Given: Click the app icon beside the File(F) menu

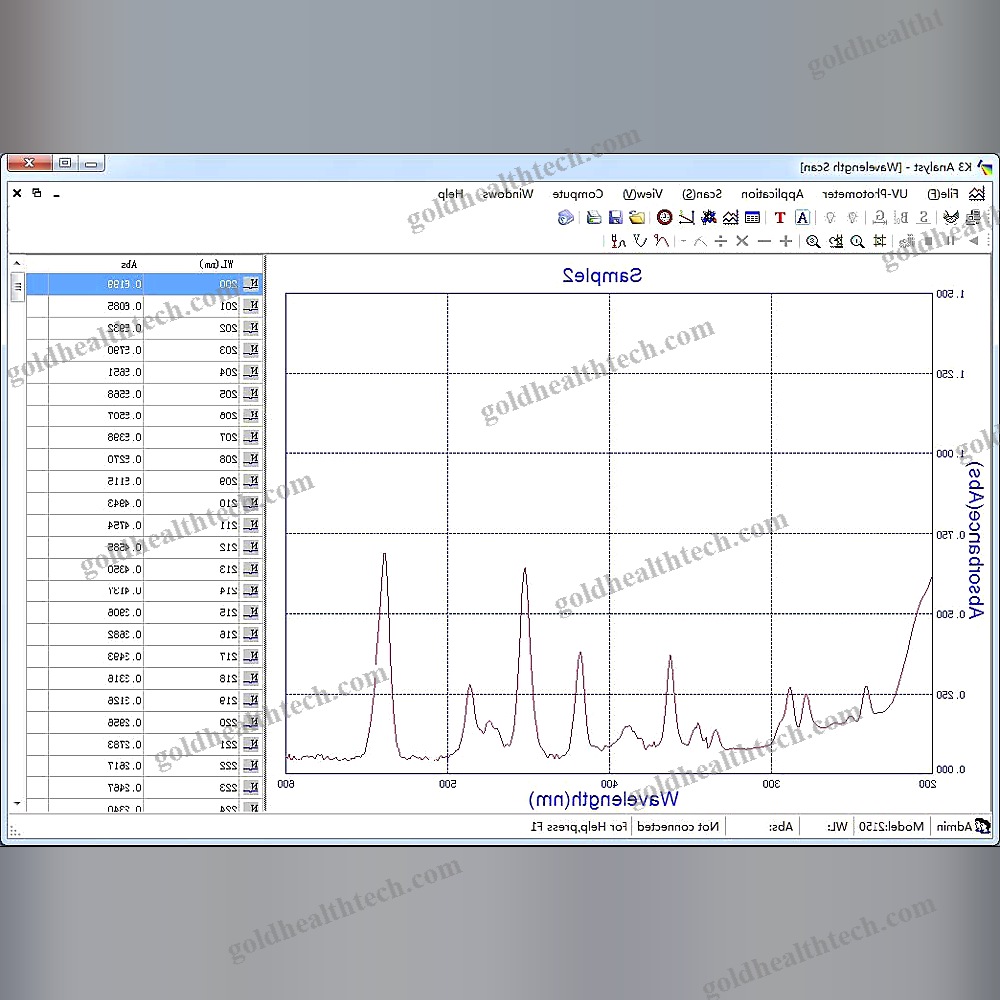Looking at the screenshot, I should pos(976,194).
